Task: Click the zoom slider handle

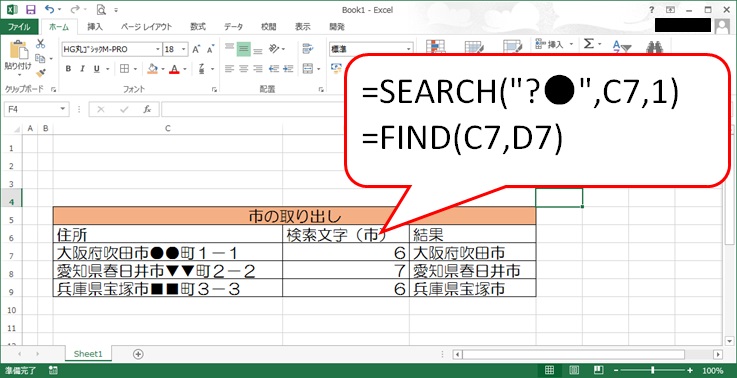Action: [653, 370]
